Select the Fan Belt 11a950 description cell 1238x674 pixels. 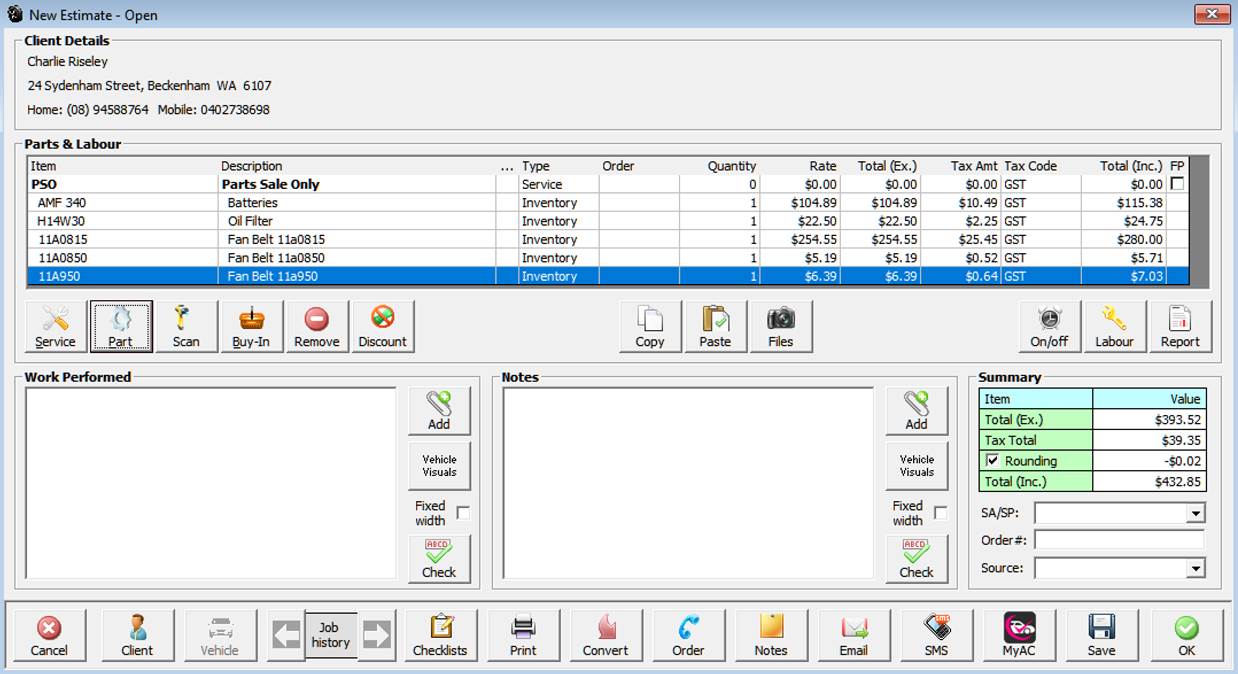click(x=357, y=276)
